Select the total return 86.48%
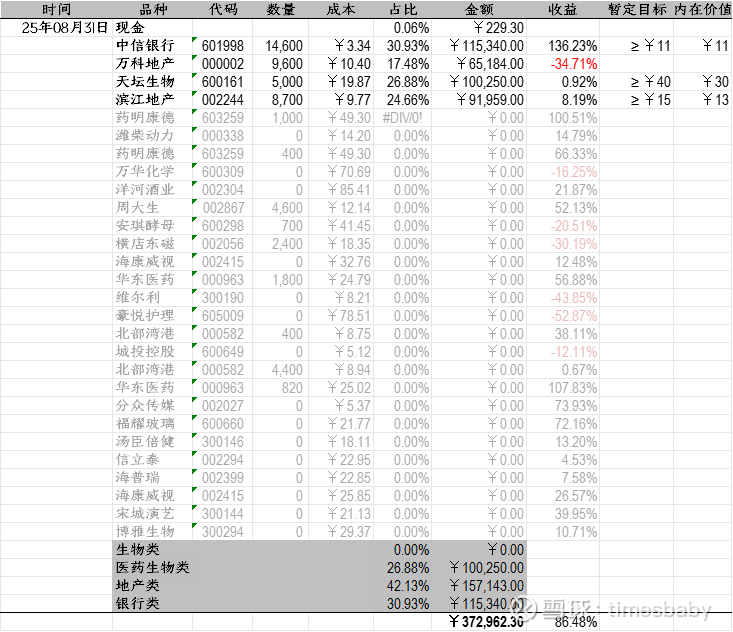This screenshot has width=733, height=632. click(x=562, y=622)
